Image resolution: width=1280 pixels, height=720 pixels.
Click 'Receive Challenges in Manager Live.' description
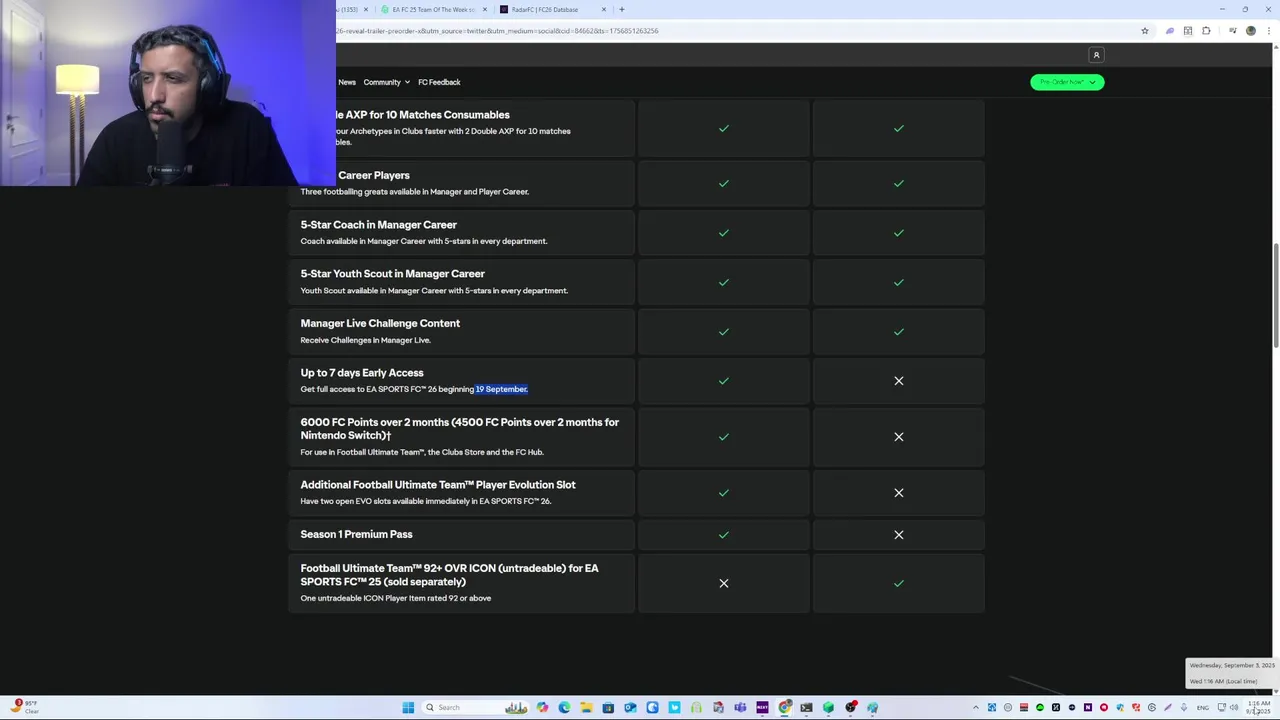pos(365,340)
